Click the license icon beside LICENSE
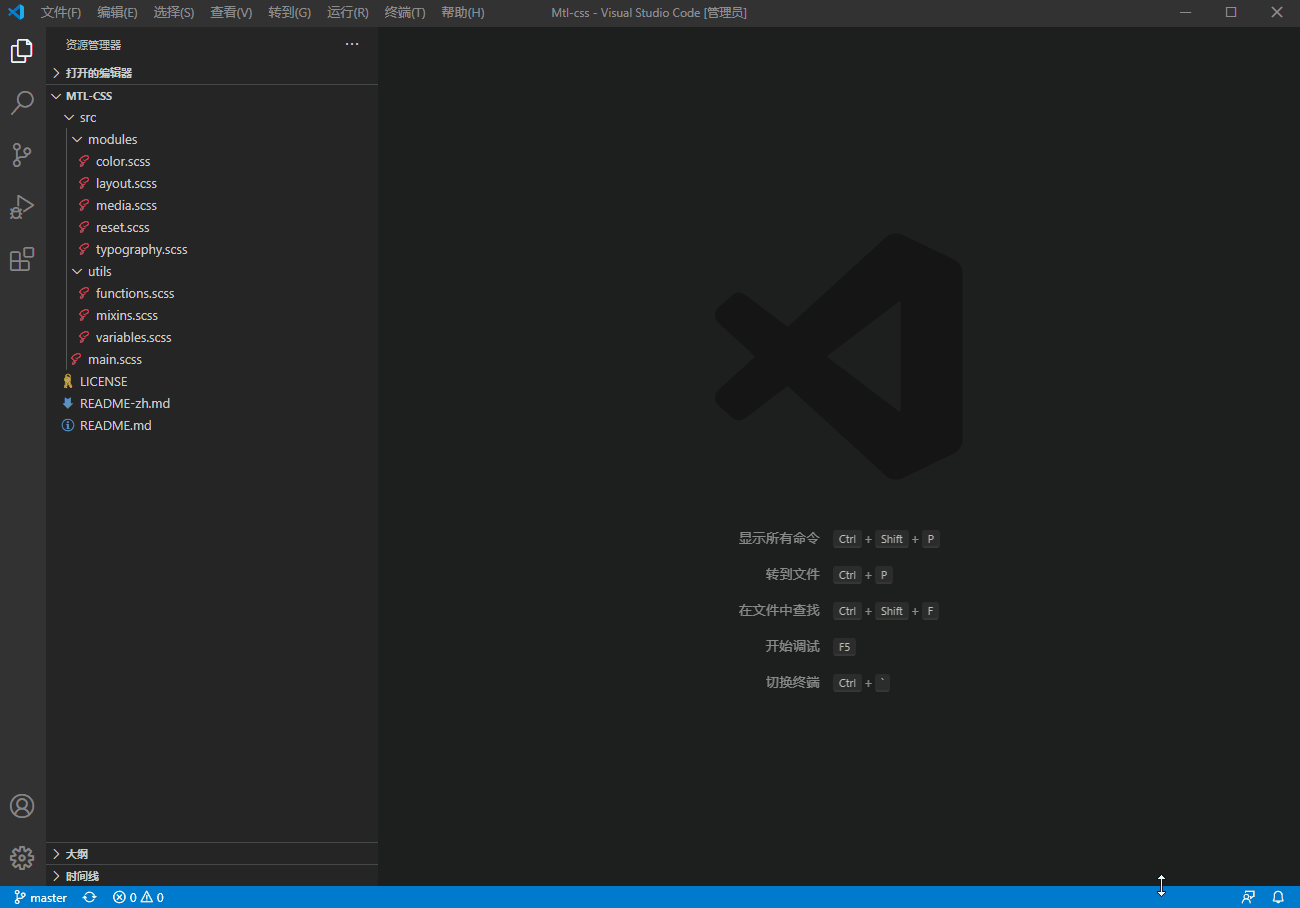The height and width of the screenshot is (908, 1300). pyautogui.click(x=68, y=381)
